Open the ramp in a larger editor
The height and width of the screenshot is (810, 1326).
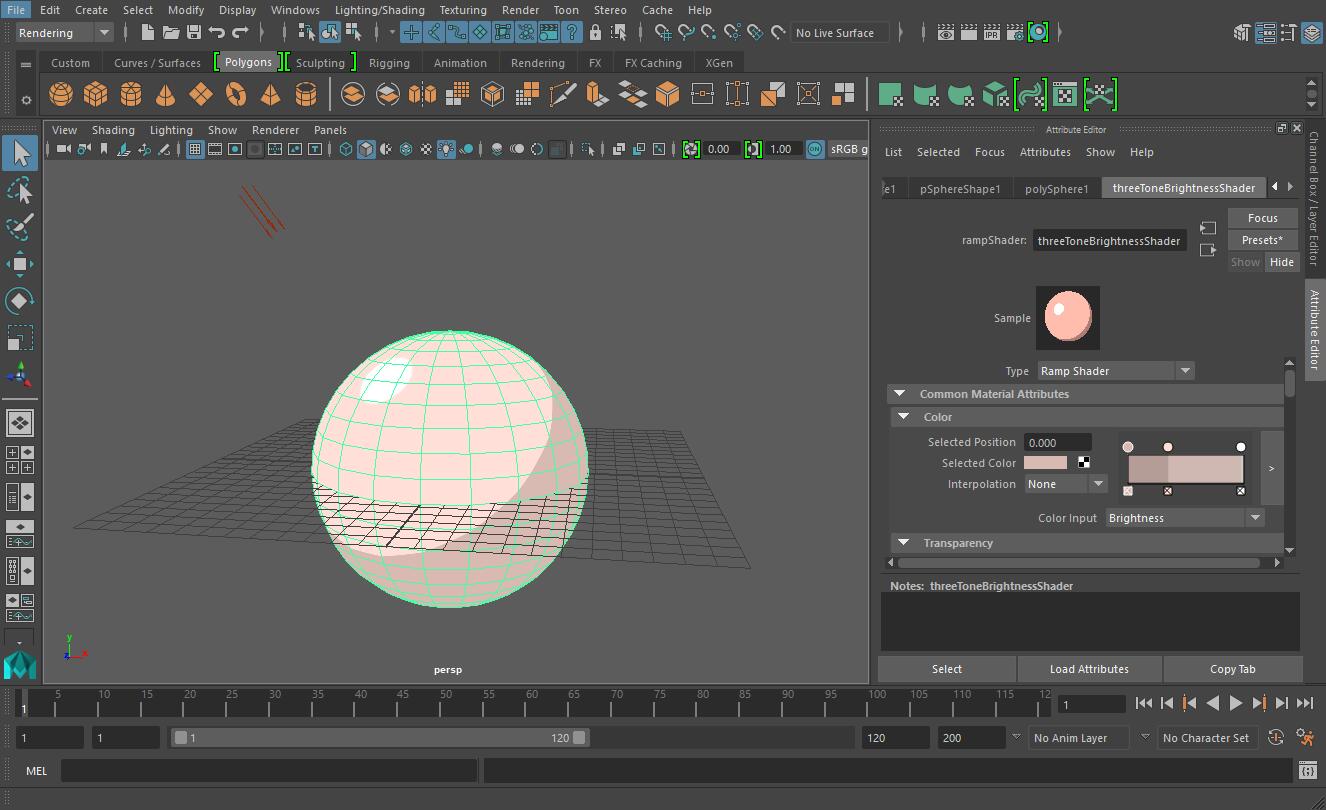(x=1272, y=468)
